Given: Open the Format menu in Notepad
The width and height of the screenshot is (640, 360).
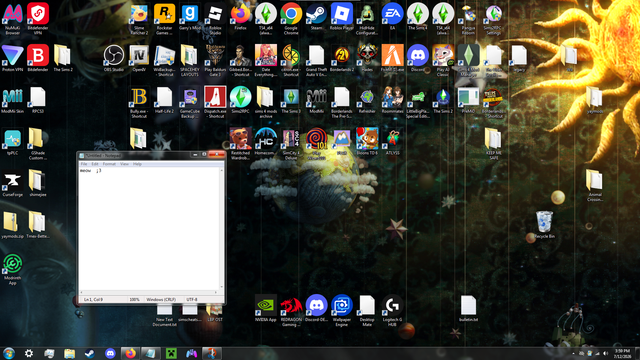Looking at the screenshot, I should click(x=109, y=164).
